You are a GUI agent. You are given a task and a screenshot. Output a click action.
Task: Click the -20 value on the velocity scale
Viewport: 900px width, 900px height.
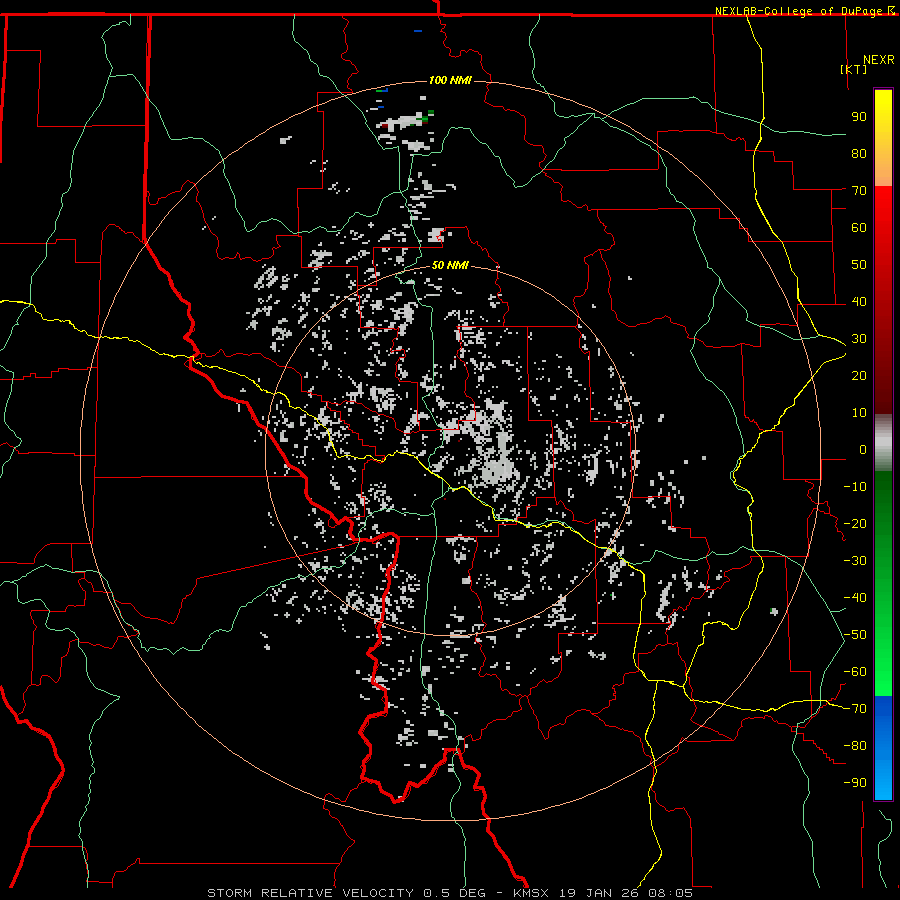(855, 524)
